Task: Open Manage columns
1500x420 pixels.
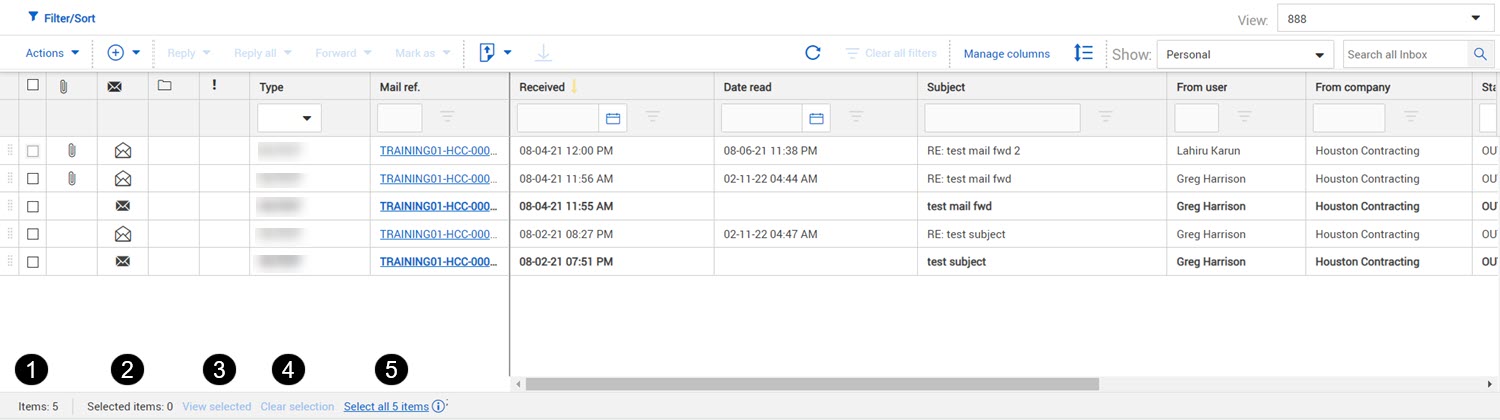Action: pyautogui.click(x=1006, y=54)
